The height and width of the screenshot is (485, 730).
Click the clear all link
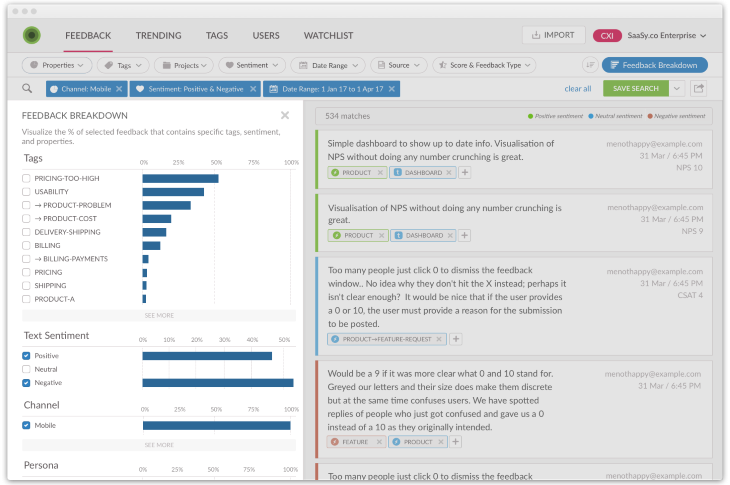(x=577, y=89)
